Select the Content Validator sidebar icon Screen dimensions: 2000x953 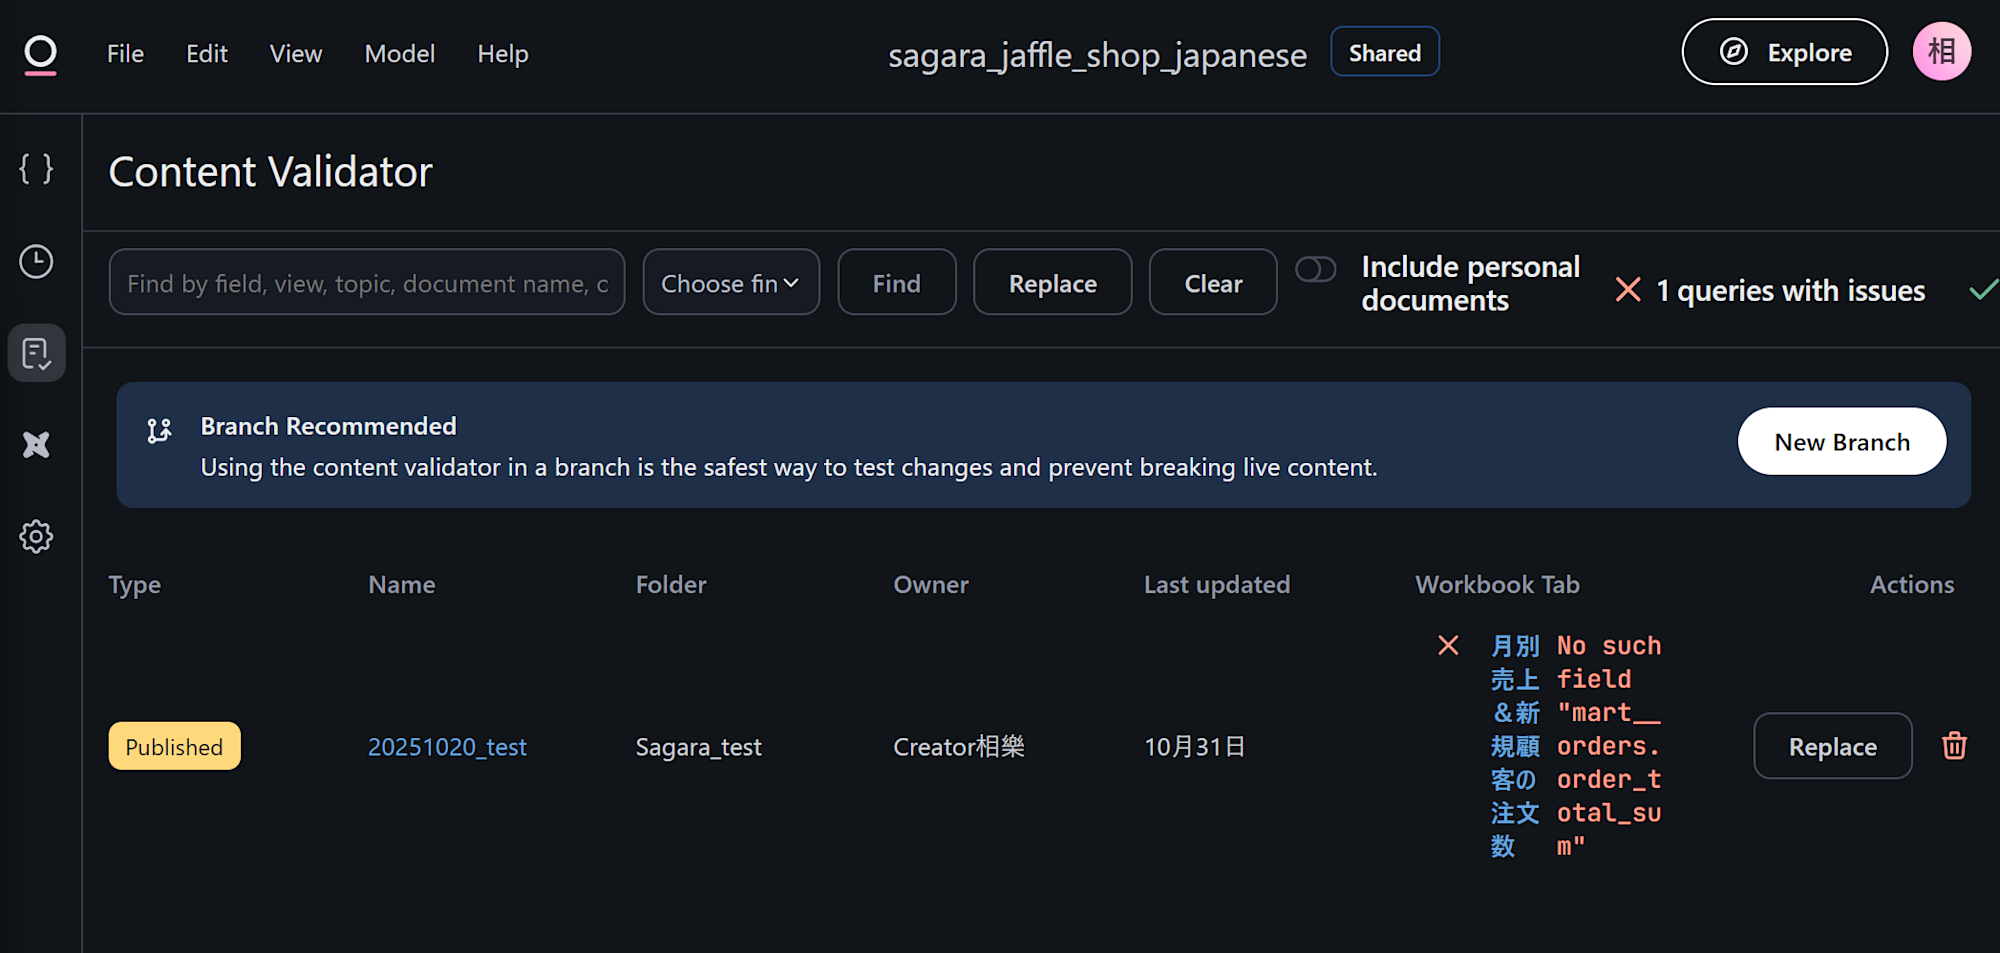click(36, 353)
